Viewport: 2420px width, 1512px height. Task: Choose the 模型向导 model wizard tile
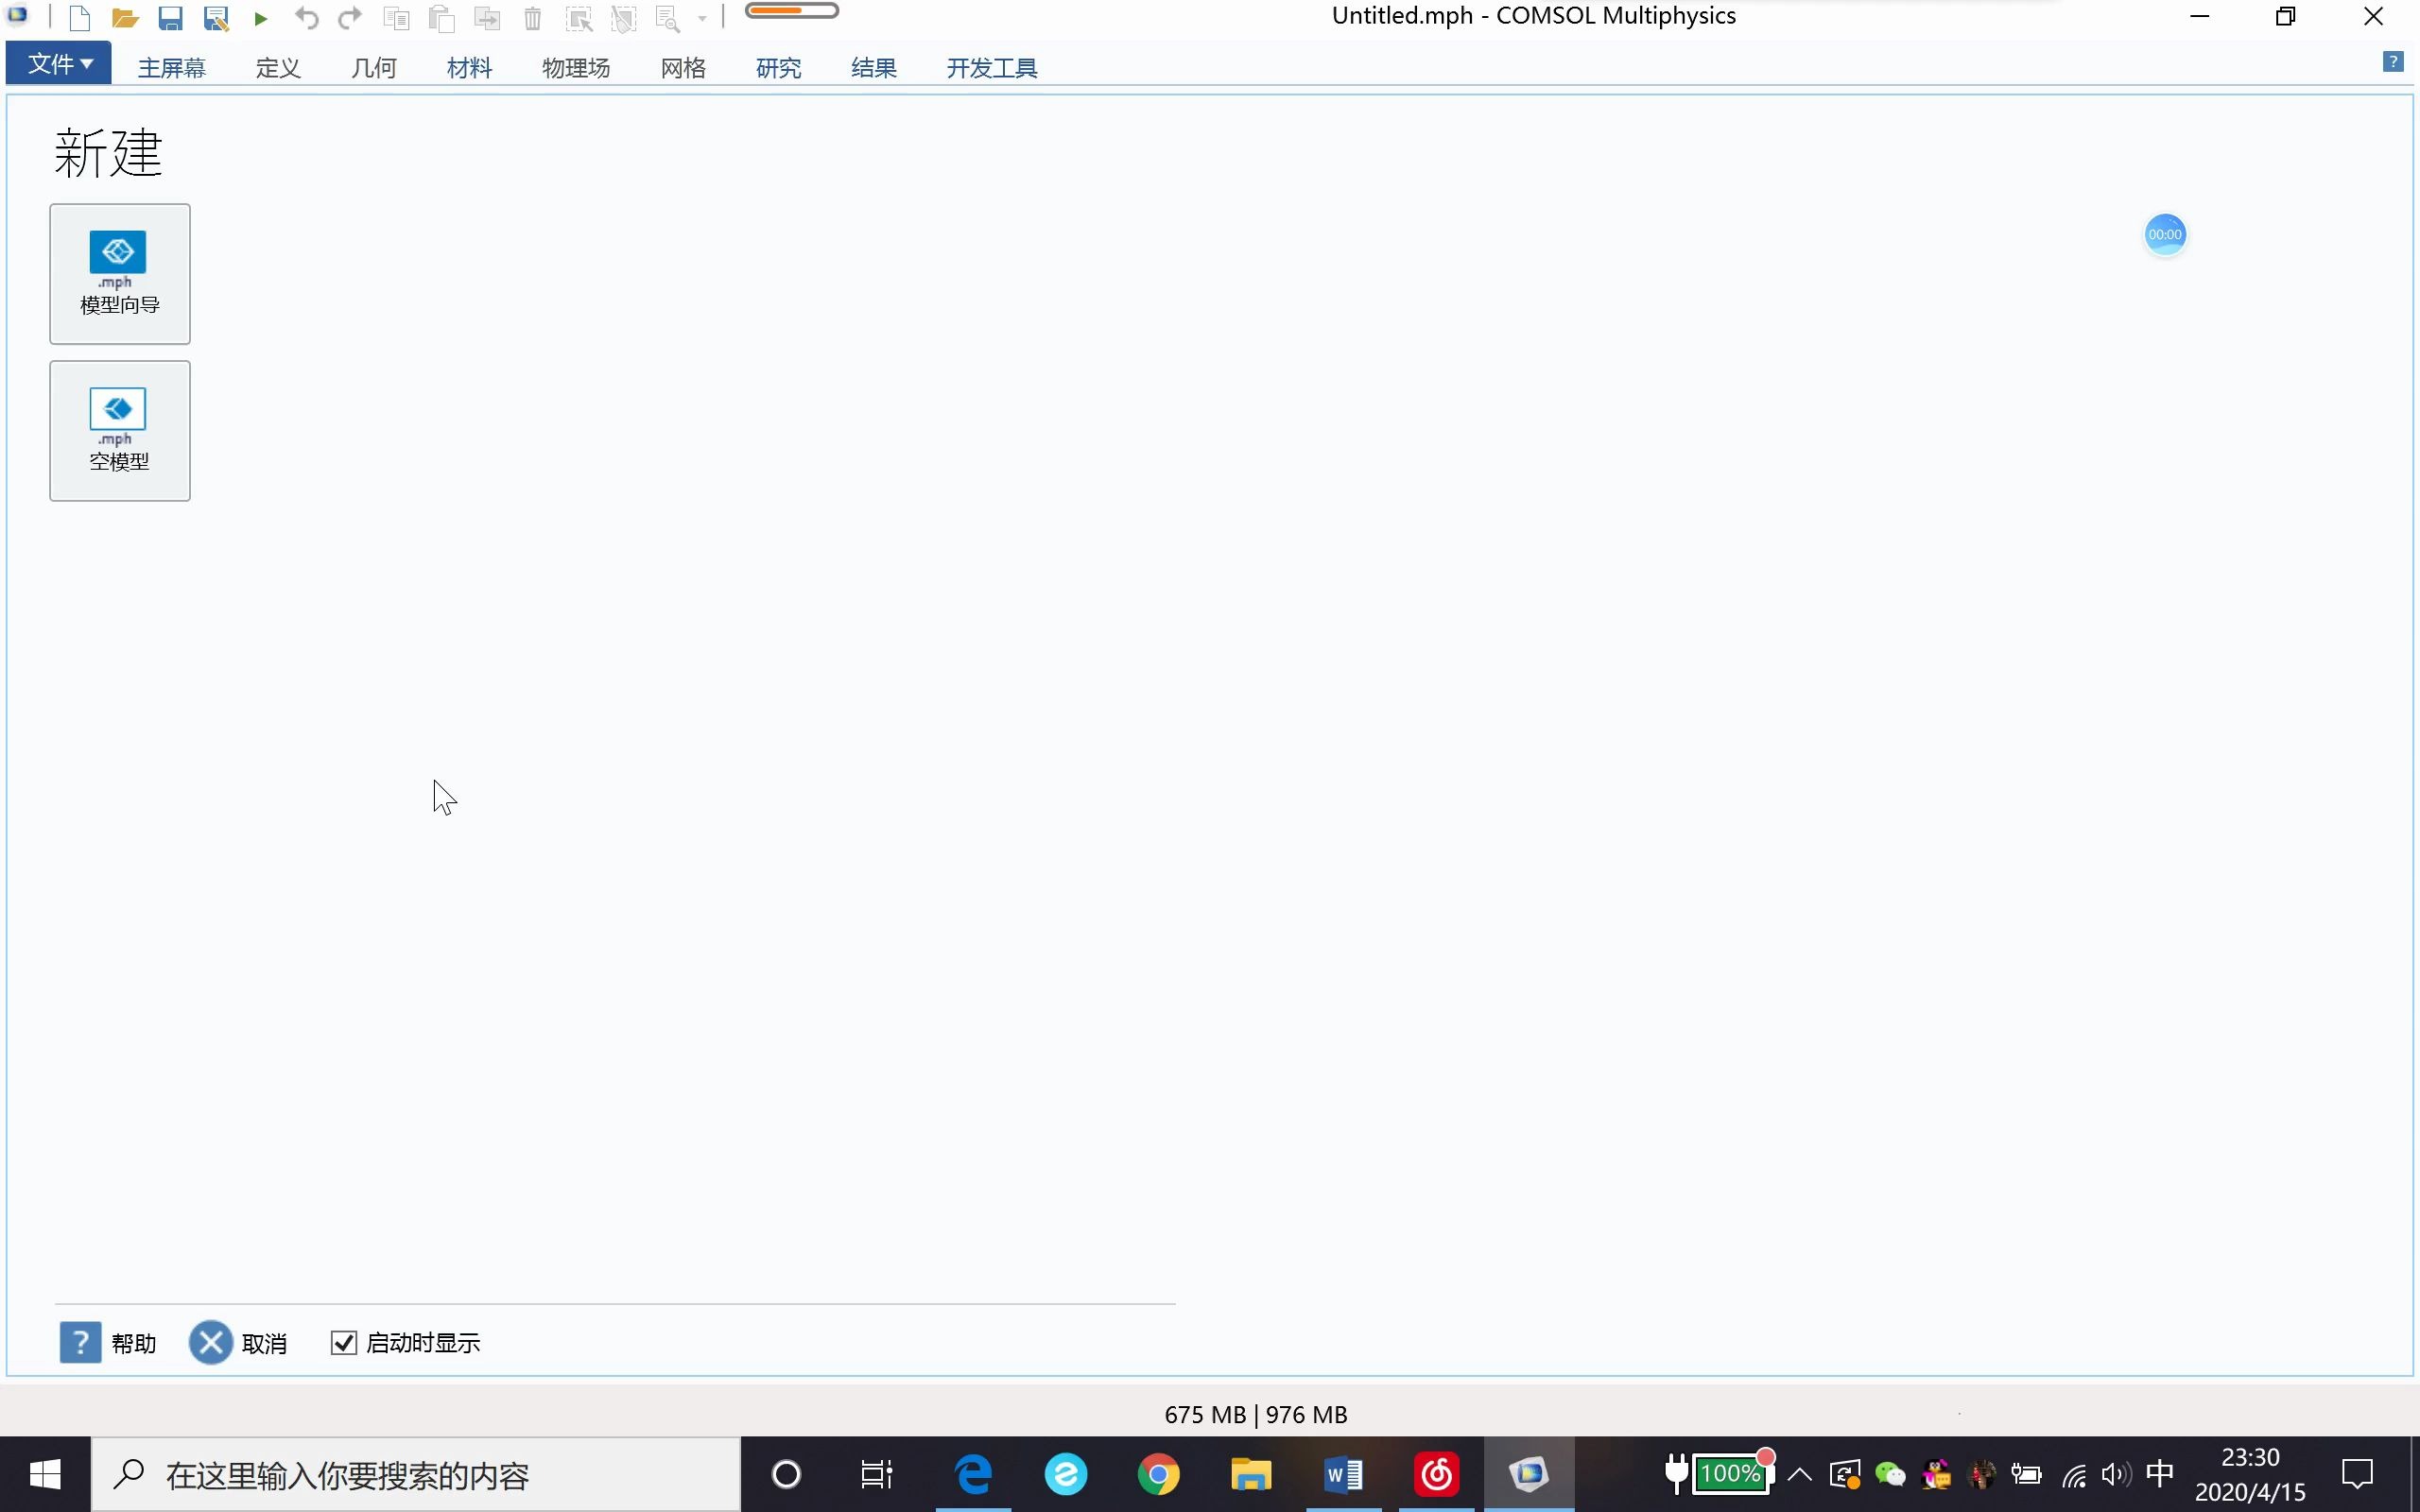pos(120,274)
